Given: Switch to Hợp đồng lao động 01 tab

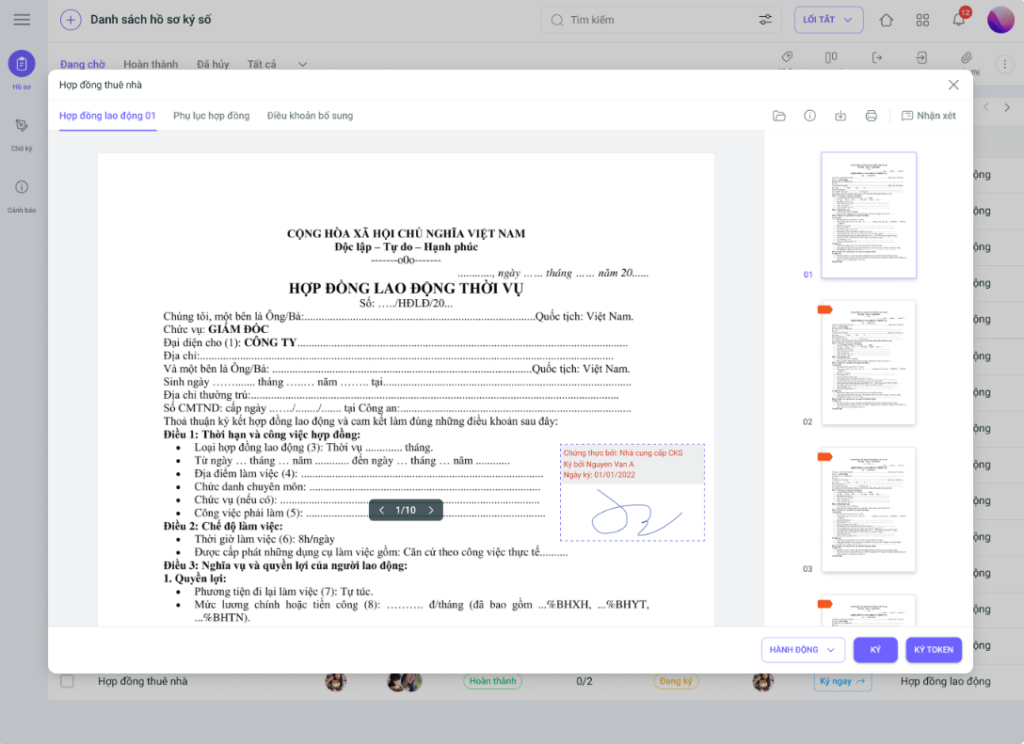Looking at the screenshot, I should pos(107,116).
